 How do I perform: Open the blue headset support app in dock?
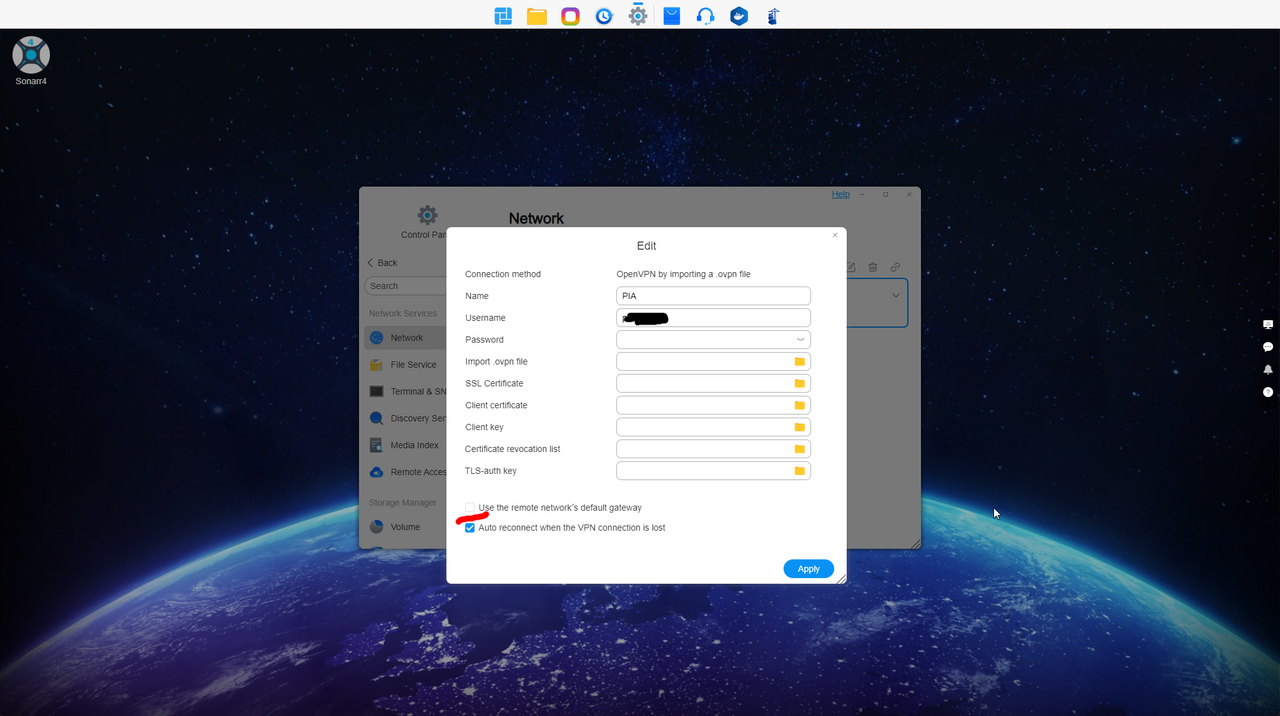point(705,16)
